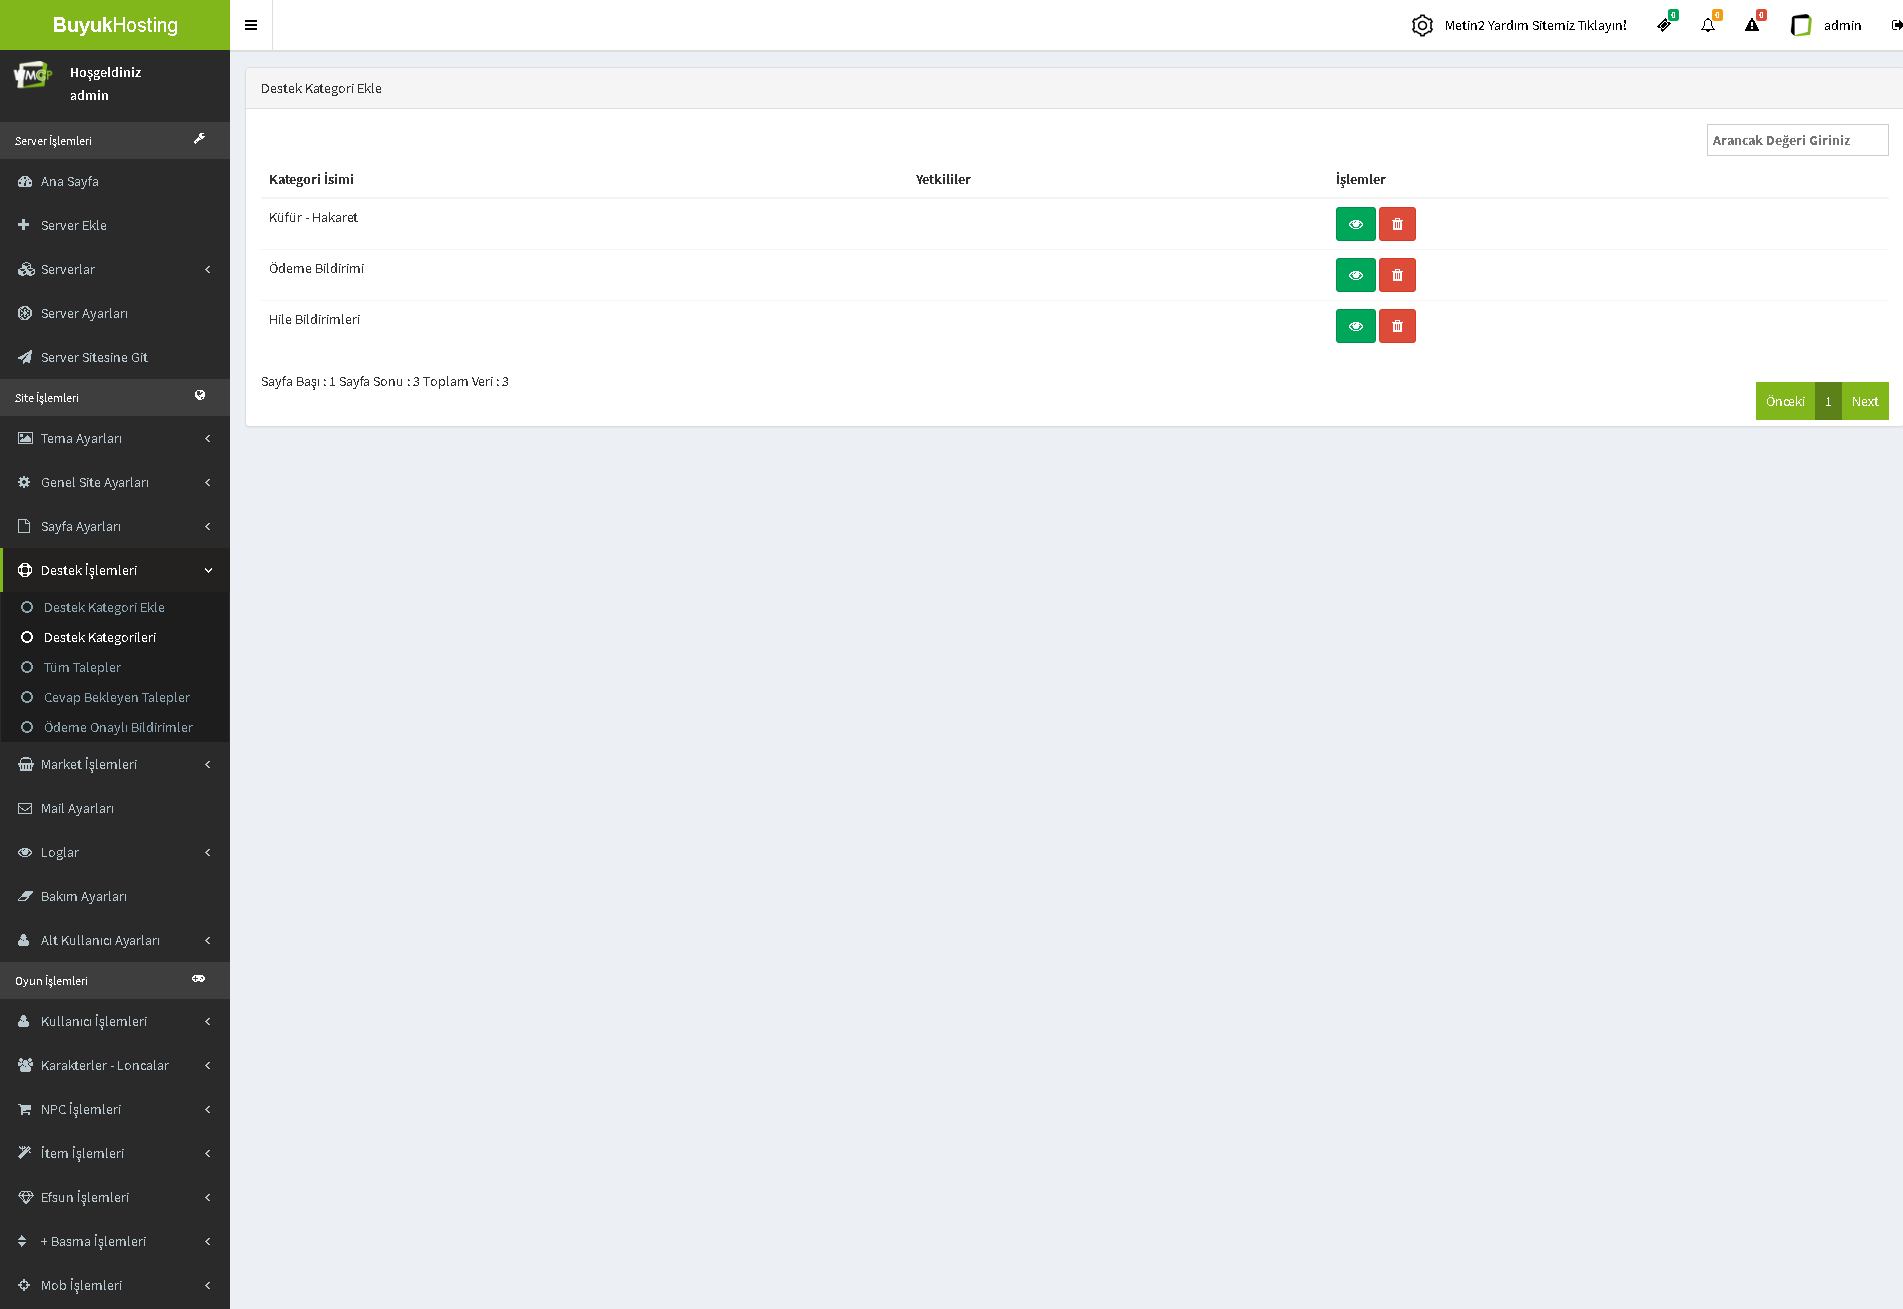
Task: Click the warning triangle alert icon
Action: coord(1752,25)
